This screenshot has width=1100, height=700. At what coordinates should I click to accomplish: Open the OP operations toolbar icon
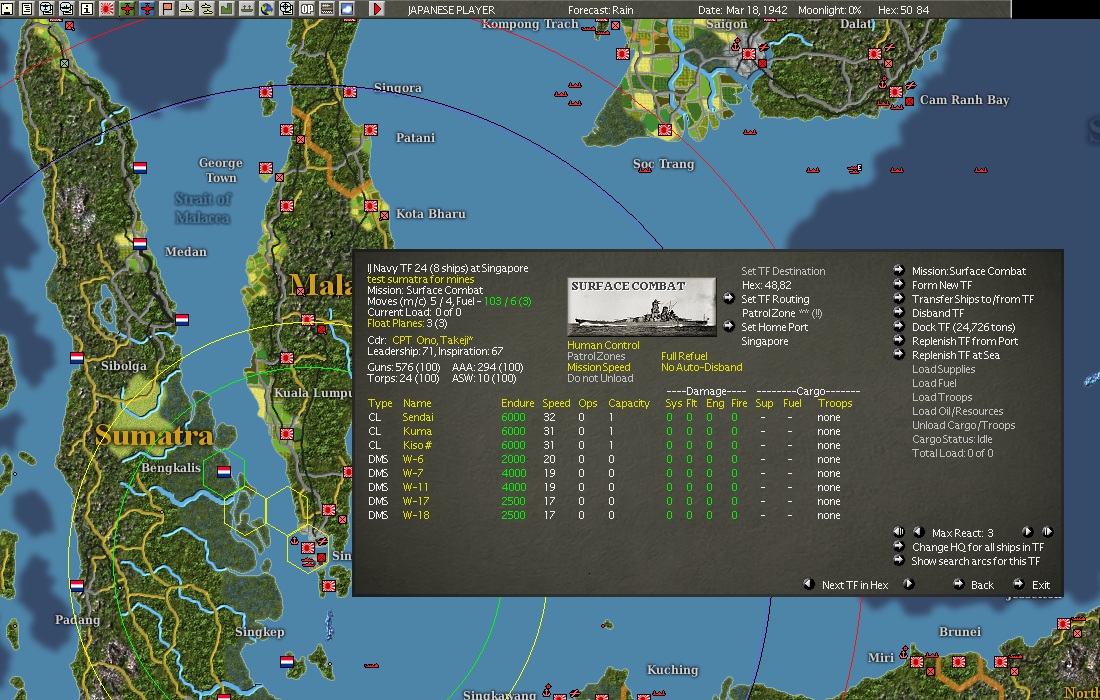[307, 9]
